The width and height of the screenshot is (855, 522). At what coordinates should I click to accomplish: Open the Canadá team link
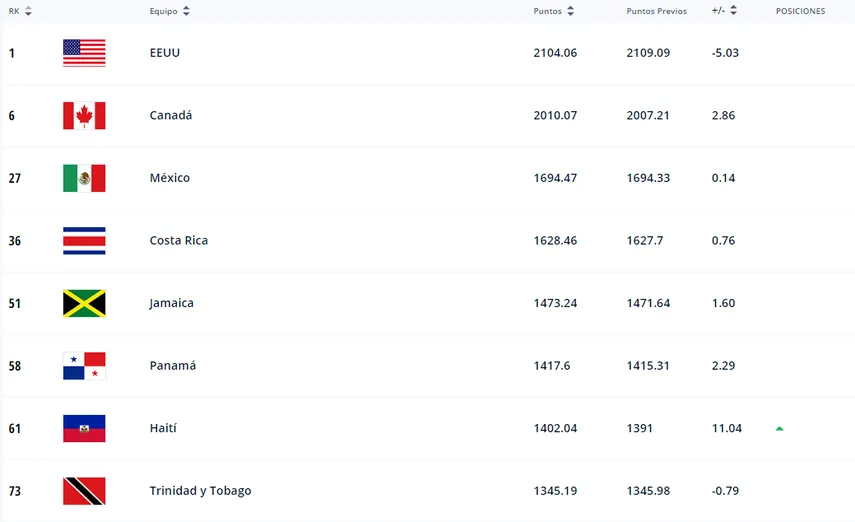[170, 115]
